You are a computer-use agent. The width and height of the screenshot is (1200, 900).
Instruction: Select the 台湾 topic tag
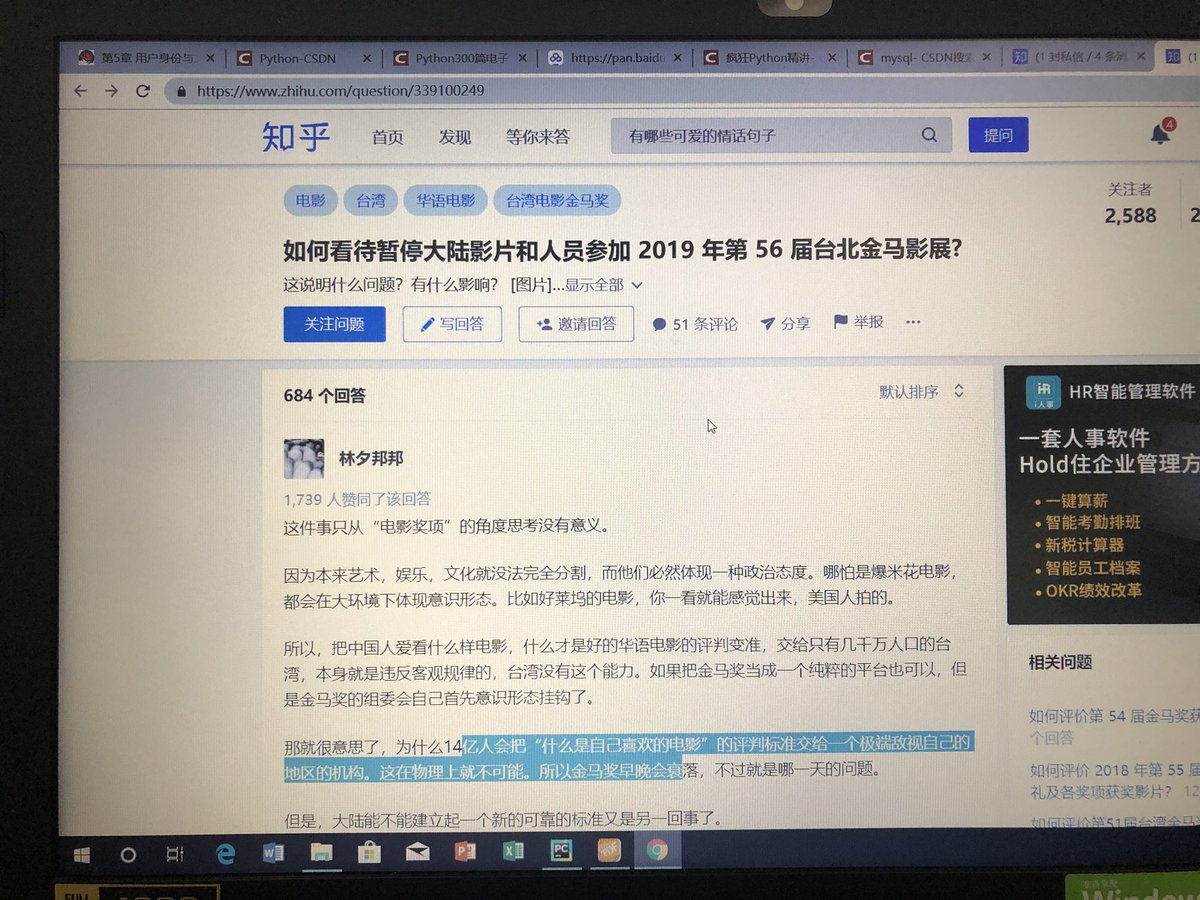[370, 201]
